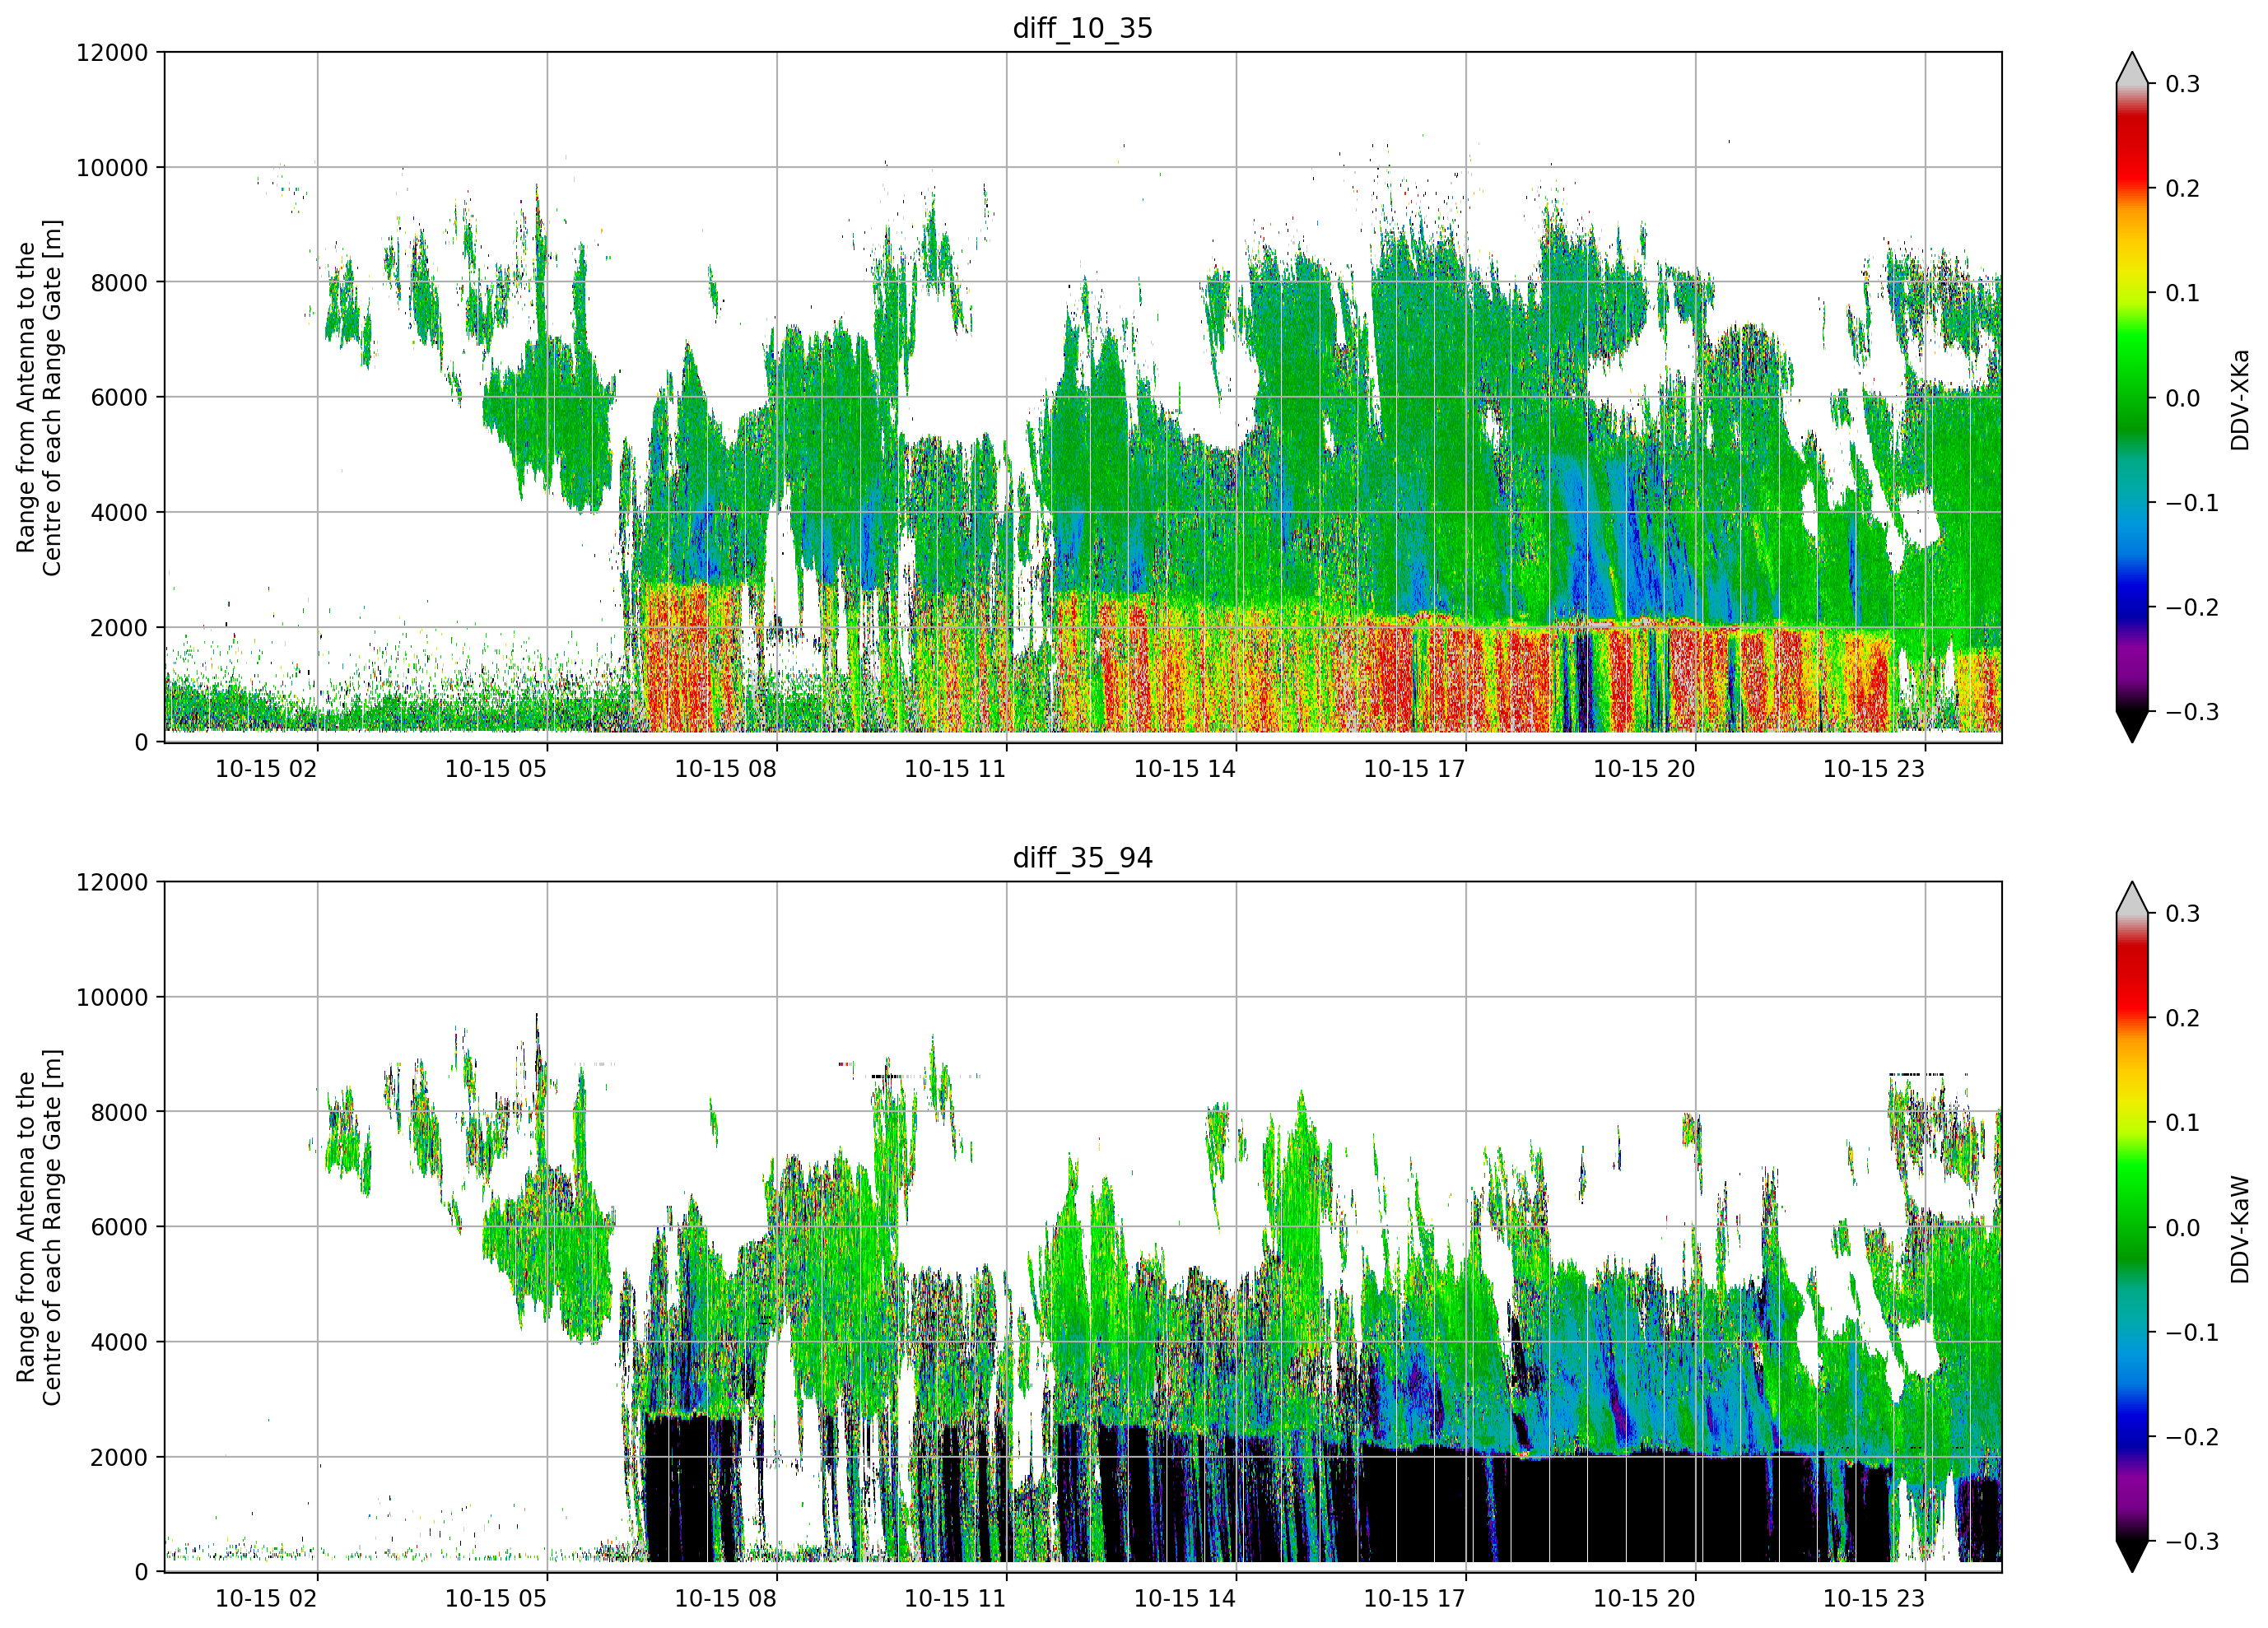Click the 10-15 23 tick label on the bottom plot
This screenshot has width=2268, height=1628.
pos(1874,1598)
